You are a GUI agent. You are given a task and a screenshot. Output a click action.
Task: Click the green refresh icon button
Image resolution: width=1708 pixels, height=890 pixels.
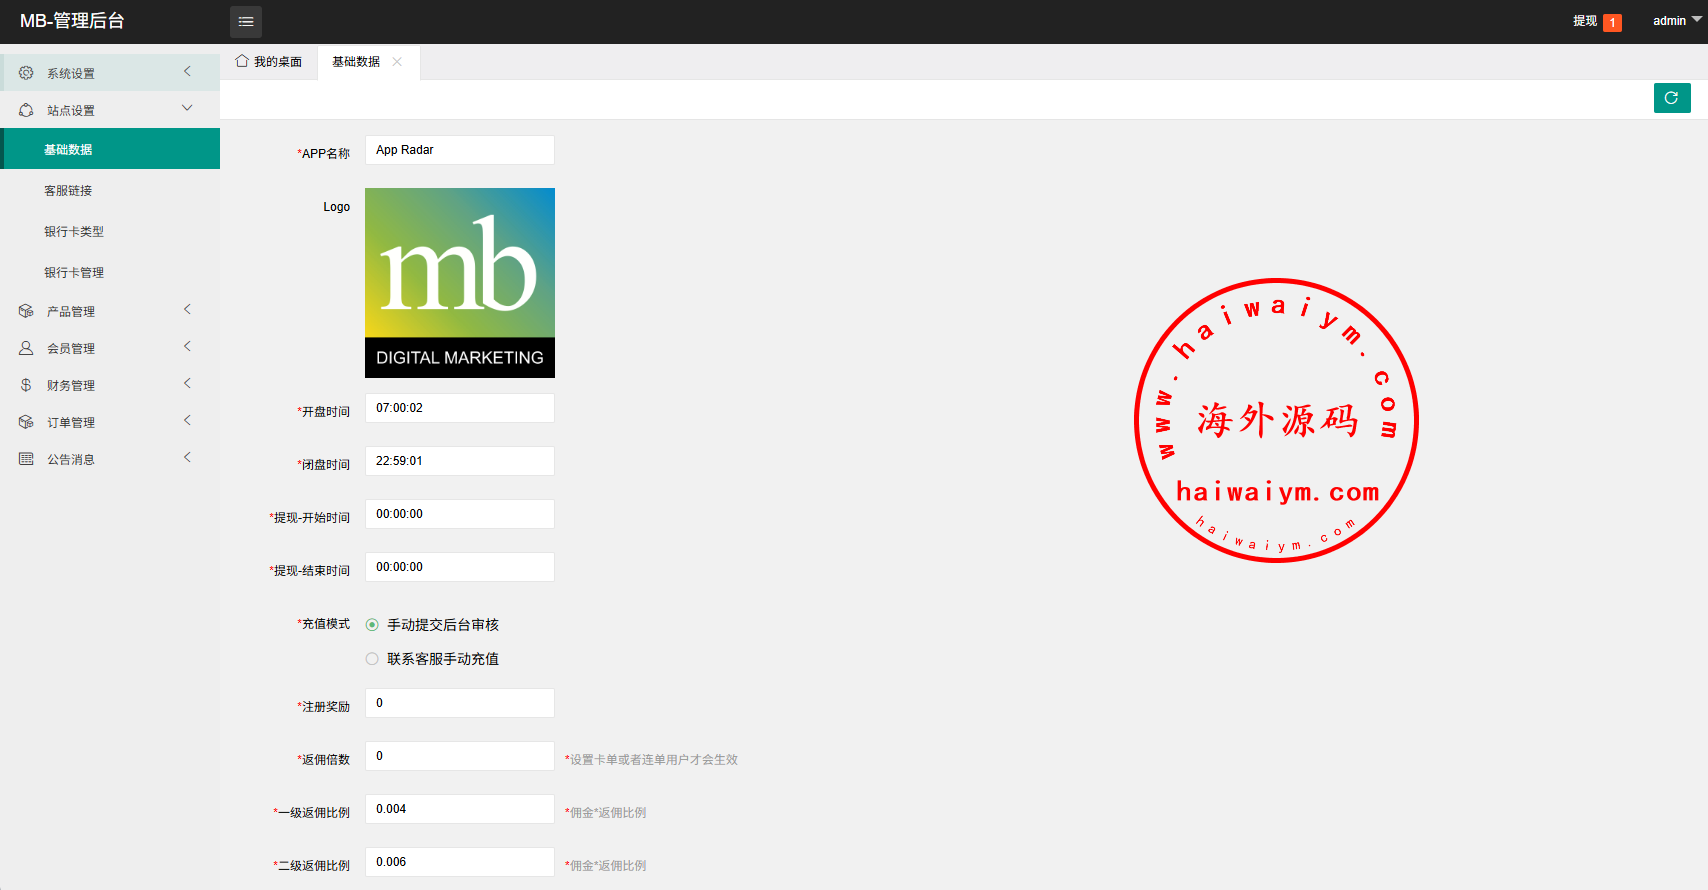coord(1671,98)
